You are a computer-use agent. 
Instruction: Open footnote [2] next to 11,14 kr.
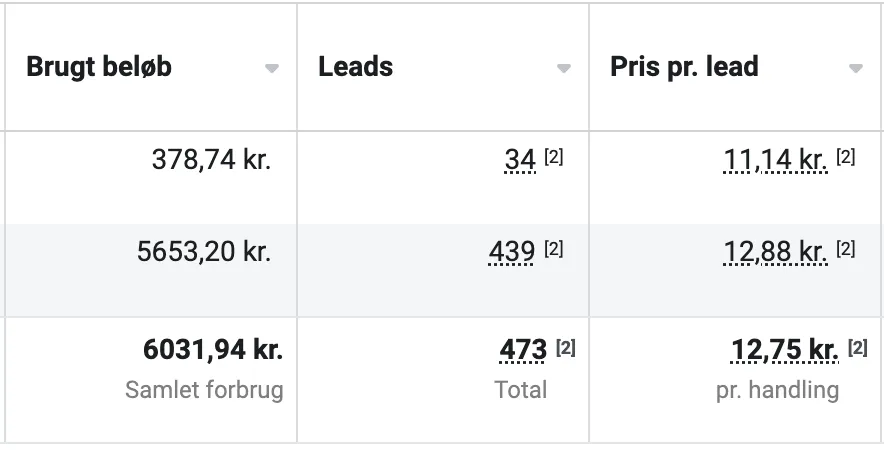tap(846, 157)
